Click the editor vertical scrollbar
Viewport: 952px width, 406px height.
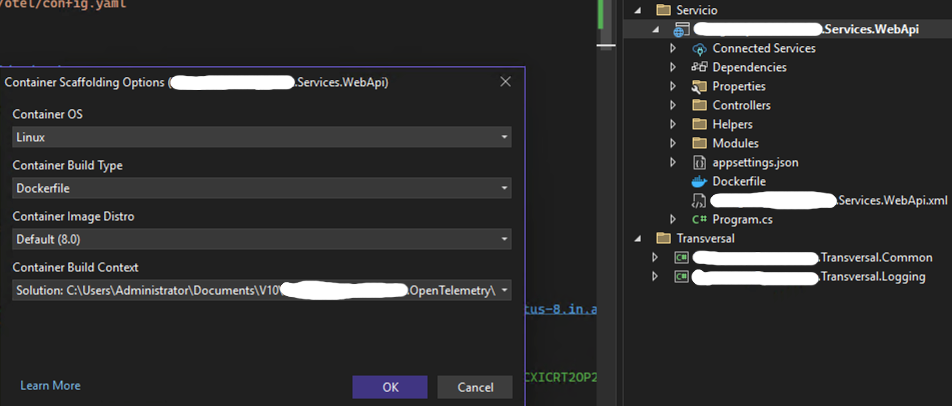coord(607,203)
